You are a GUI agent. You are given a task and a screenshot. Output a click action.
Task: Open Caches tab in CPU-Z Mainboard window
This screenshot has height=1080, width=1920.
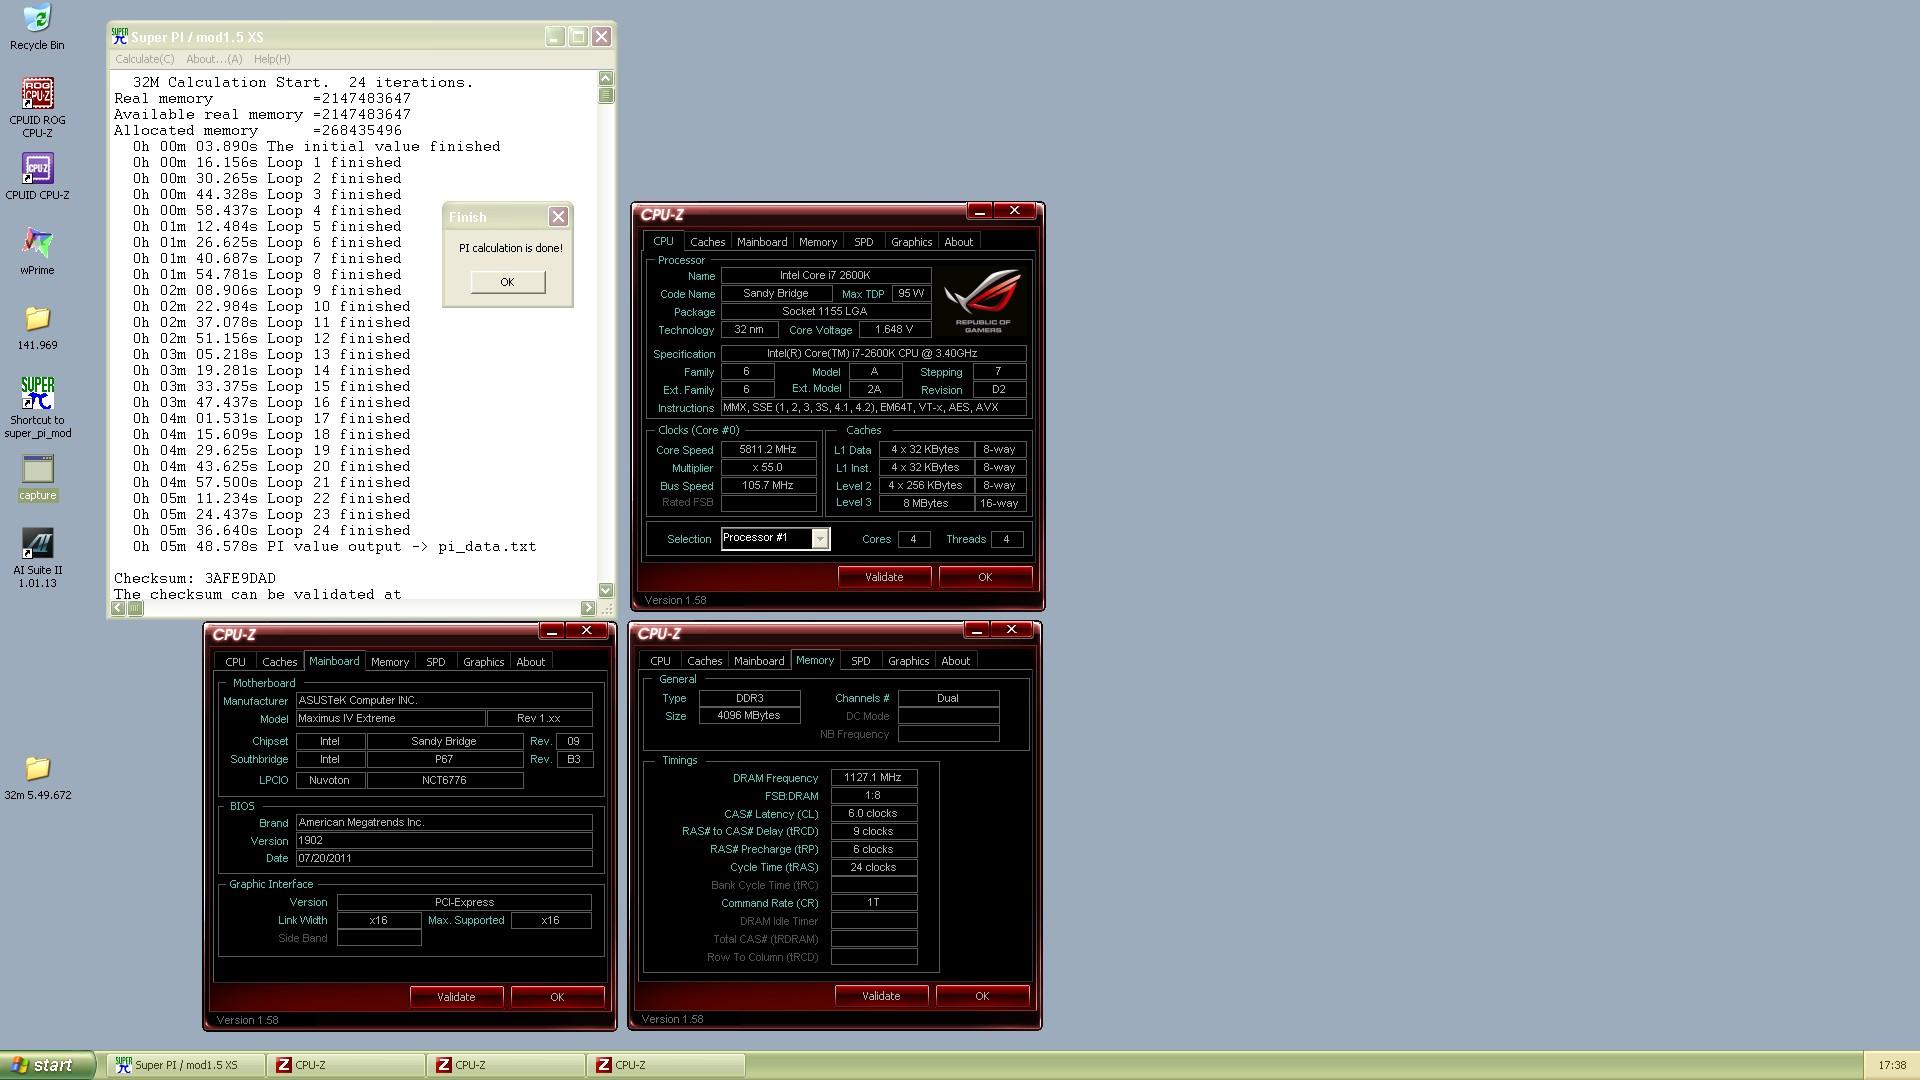(279, 662)
